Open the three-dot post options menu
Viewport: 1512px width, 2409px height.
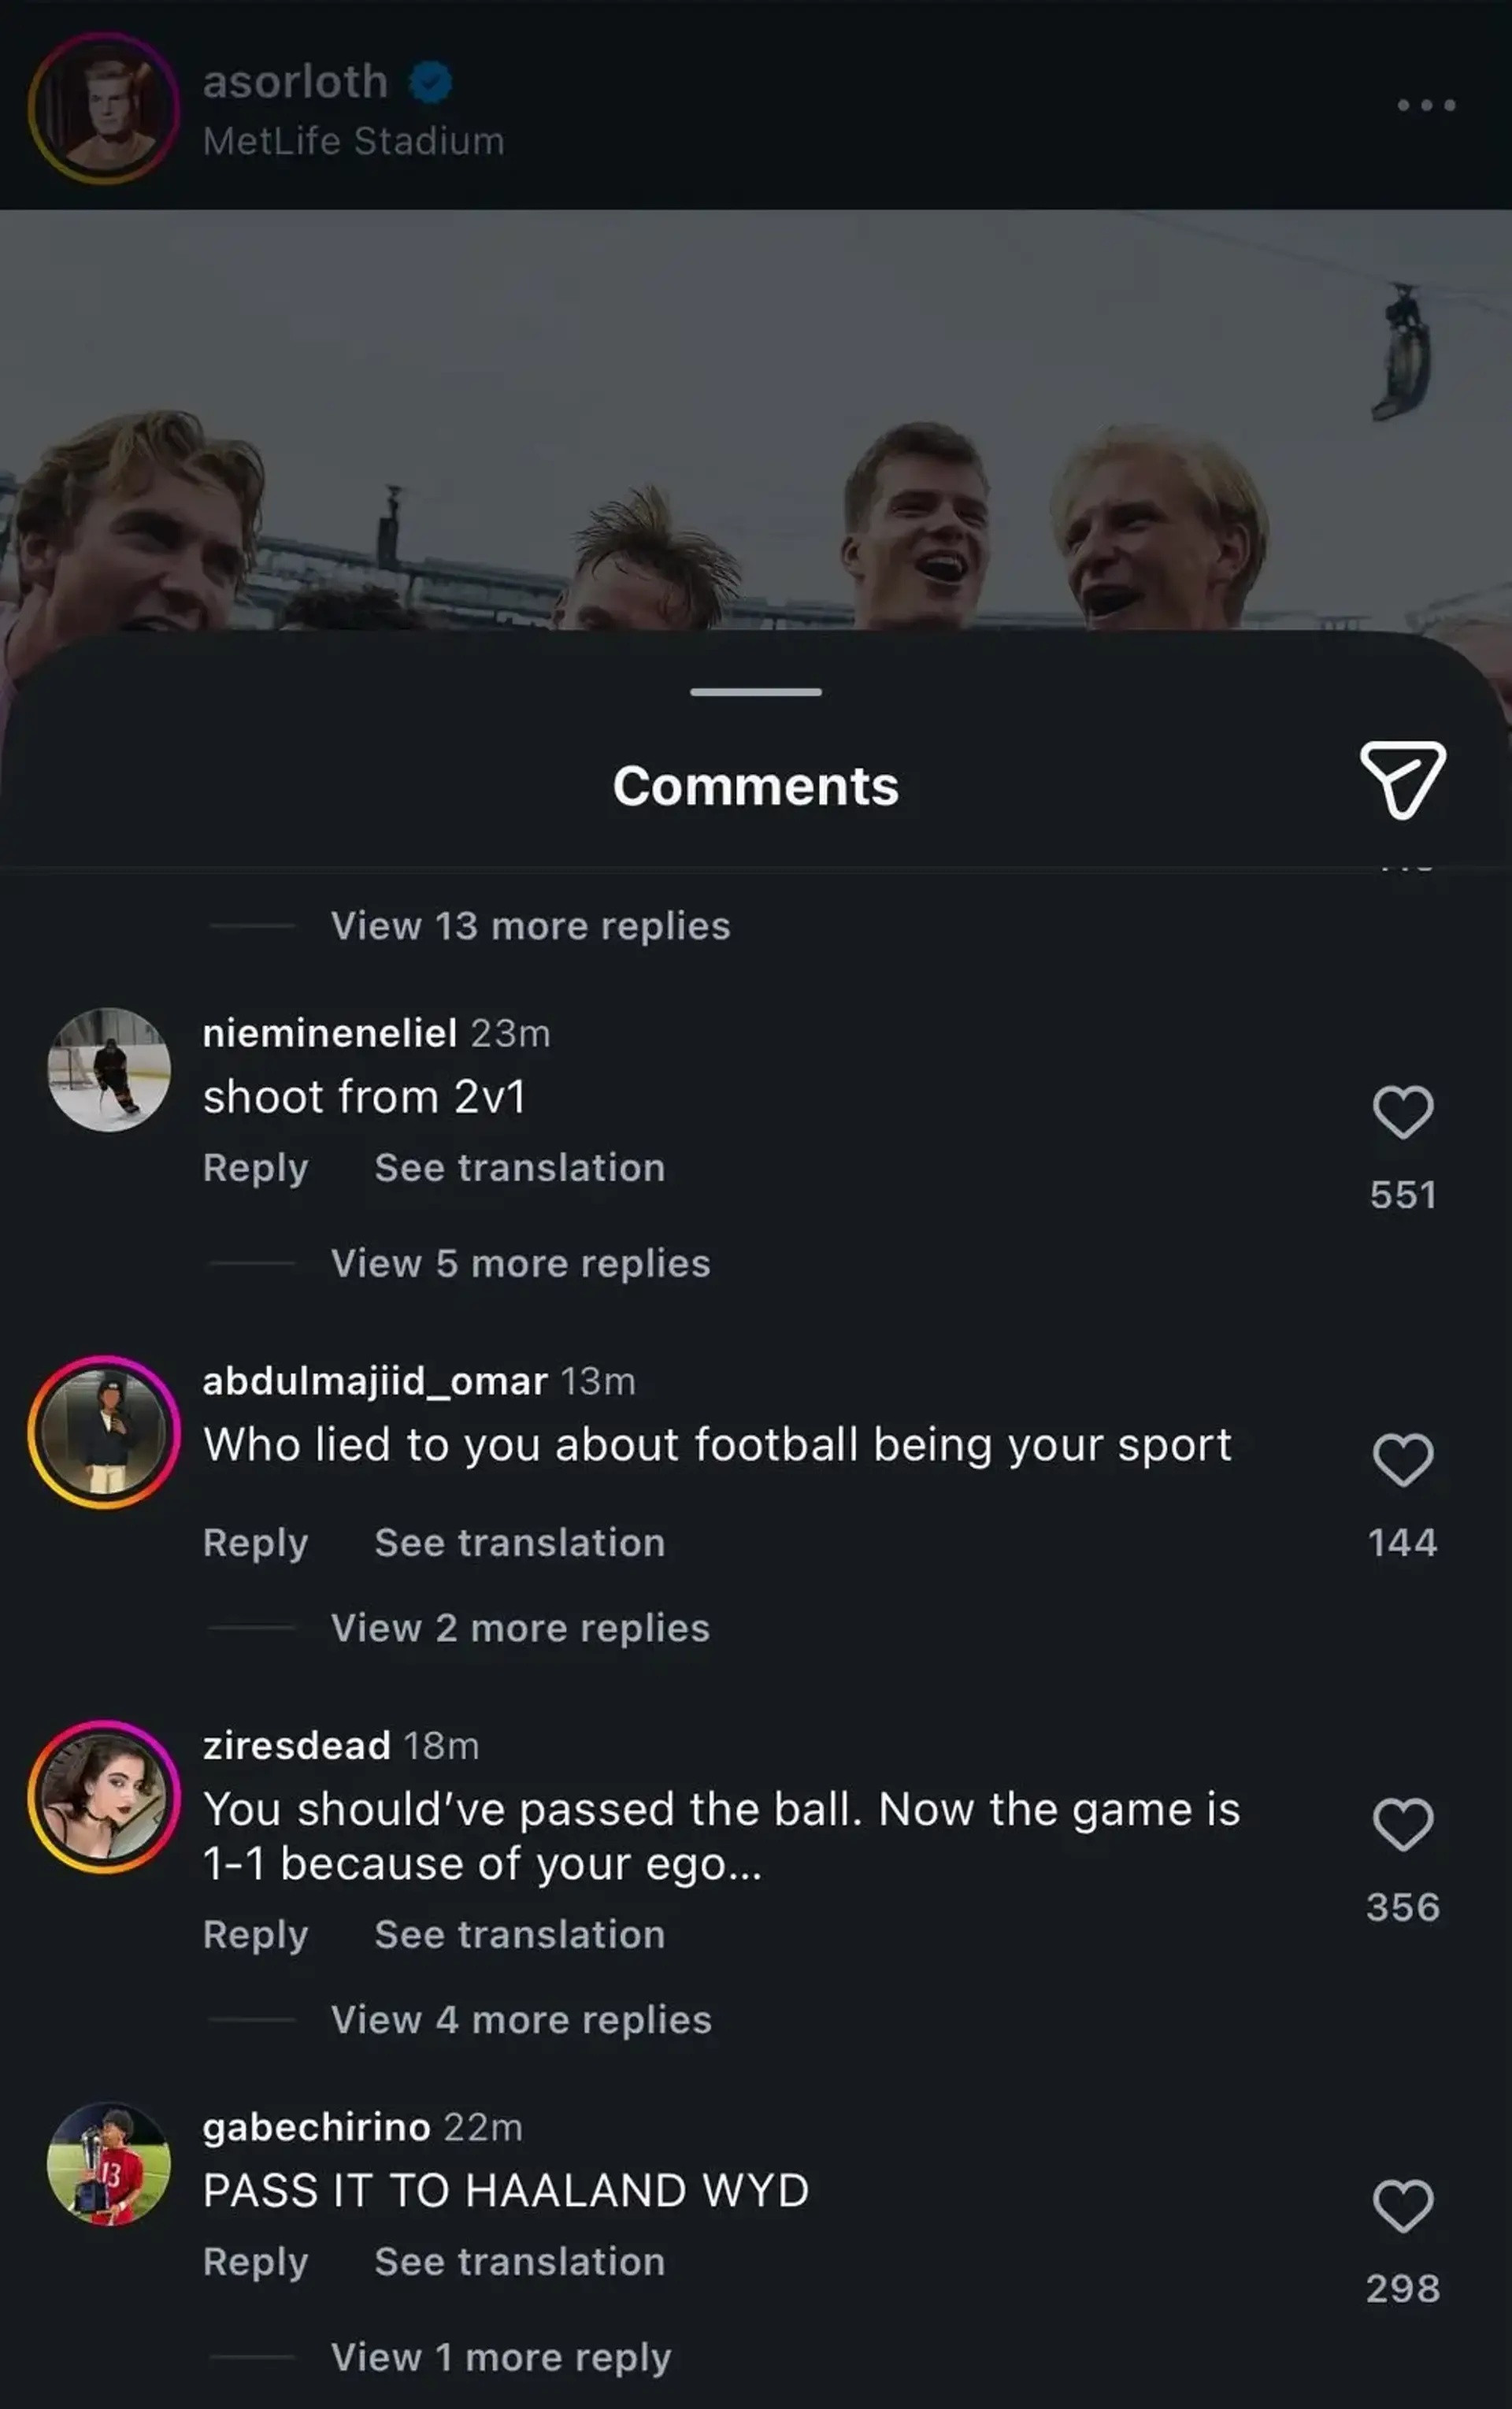click(x=1426, y=105)
